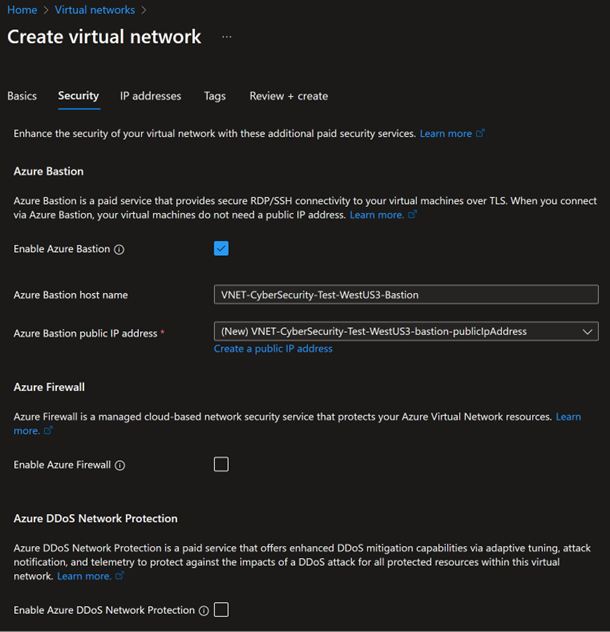The height and width of the screenshot is (632, 610).
Task: Go back to Virtual networks breadcrumb
Action: click(95, 10)
